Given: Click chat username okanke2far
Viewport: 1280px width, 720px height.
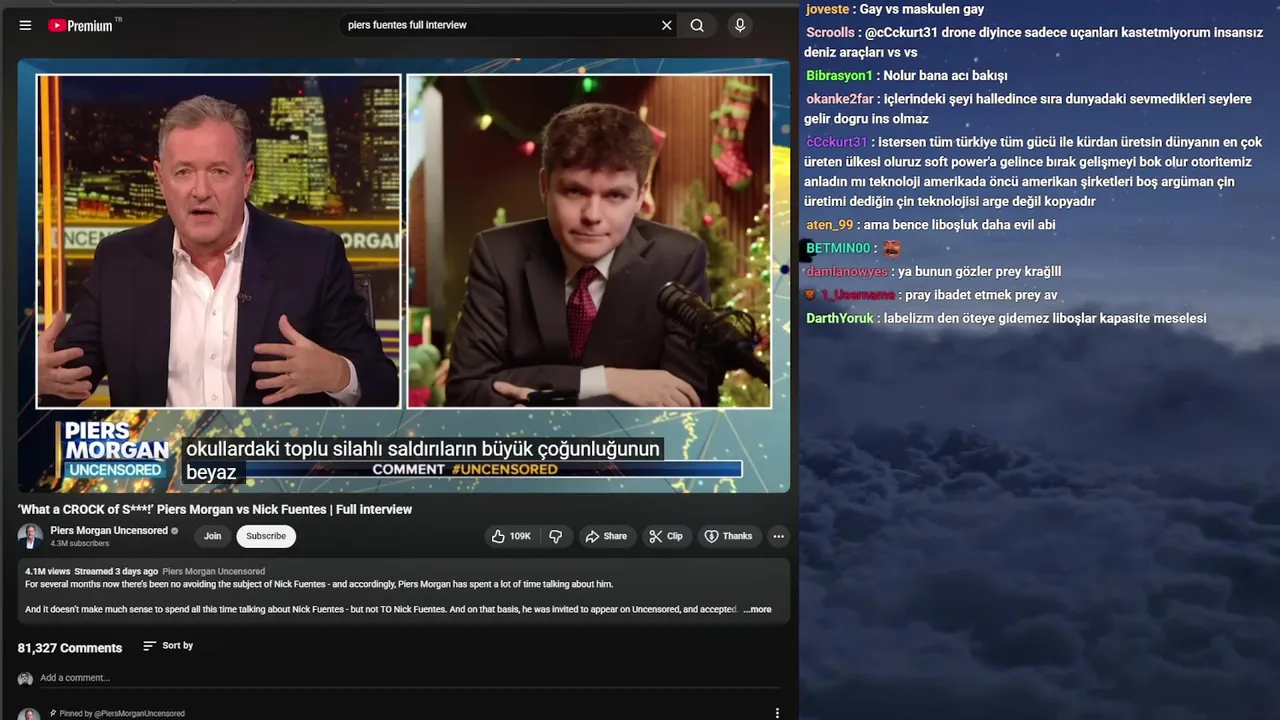Looking at the screenshot, I should pyautogui.click(x=840, y=99).
